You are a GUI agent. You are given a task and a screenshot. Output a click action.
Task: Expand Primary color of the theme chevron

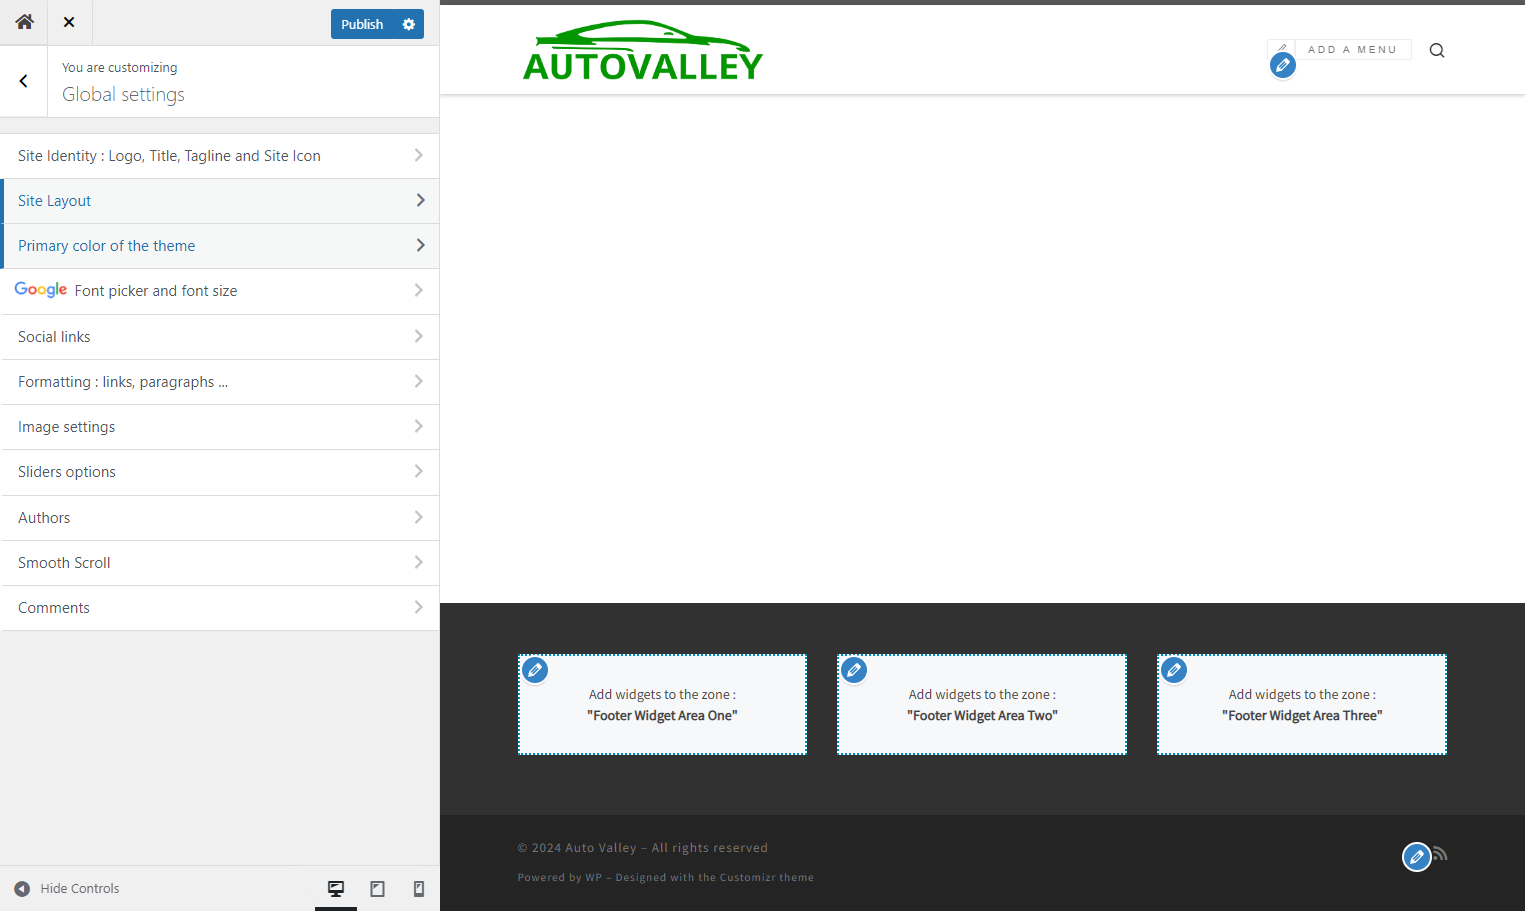420,245
